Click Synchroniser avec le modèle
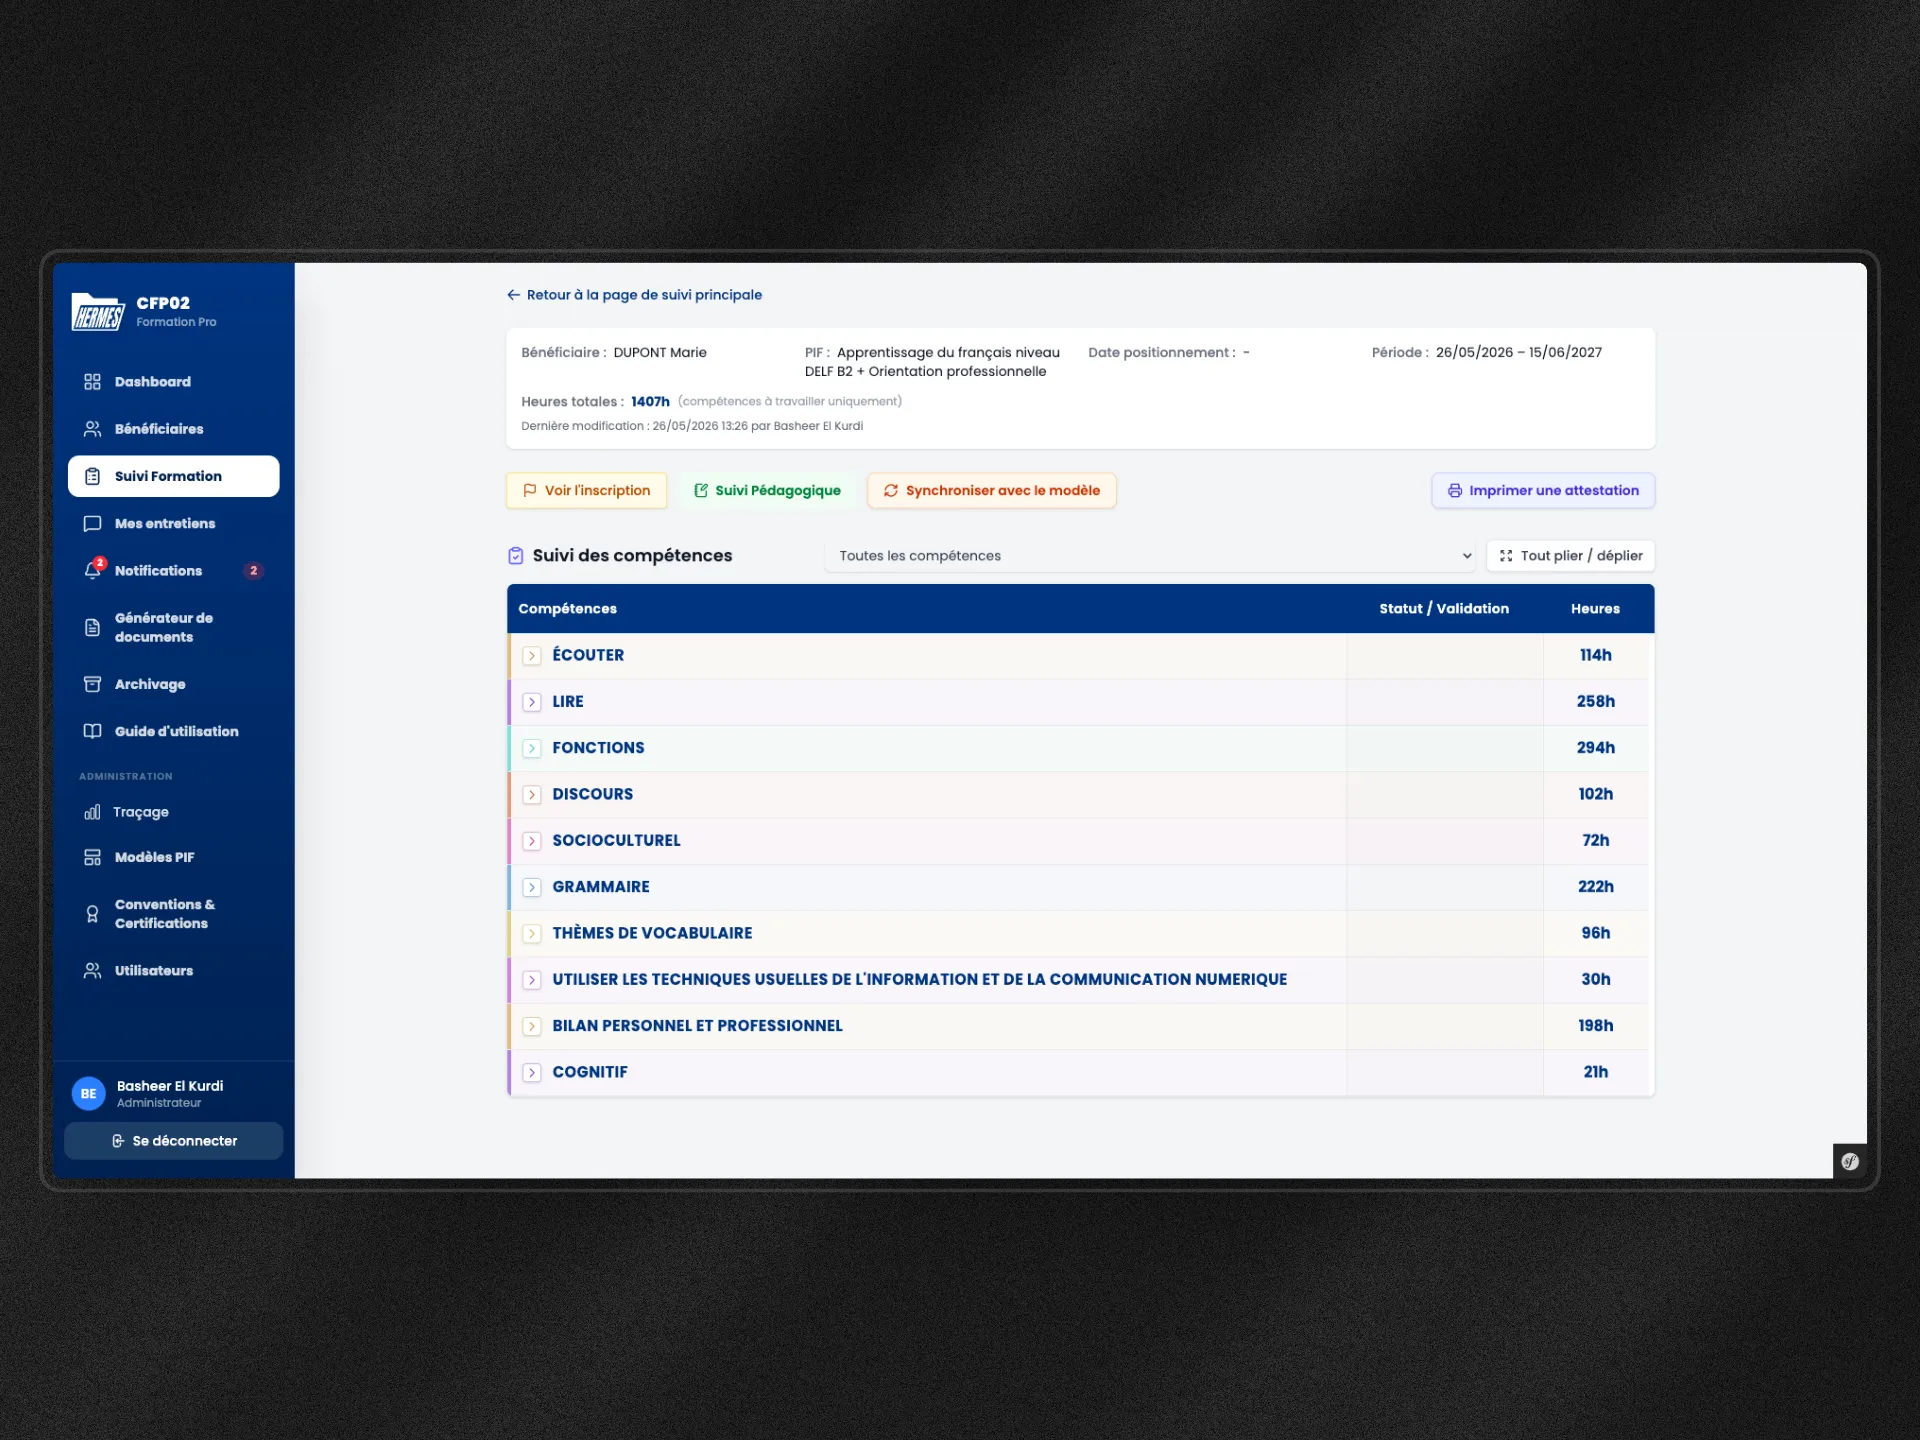The height and width of the screenshot is (1440, 1920). pos(991,491)
